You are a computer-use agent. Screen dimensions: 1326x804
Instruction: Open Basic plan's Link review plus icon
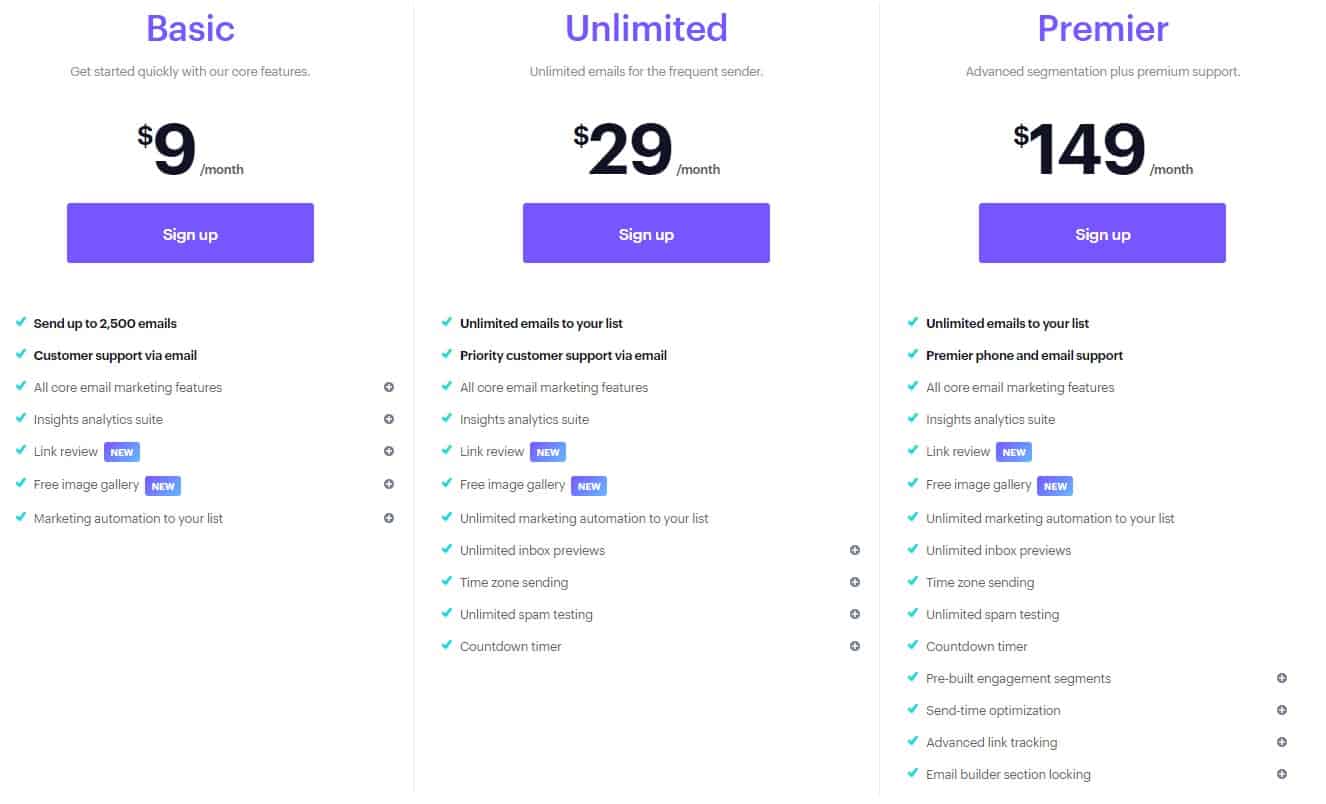(389, 451)
